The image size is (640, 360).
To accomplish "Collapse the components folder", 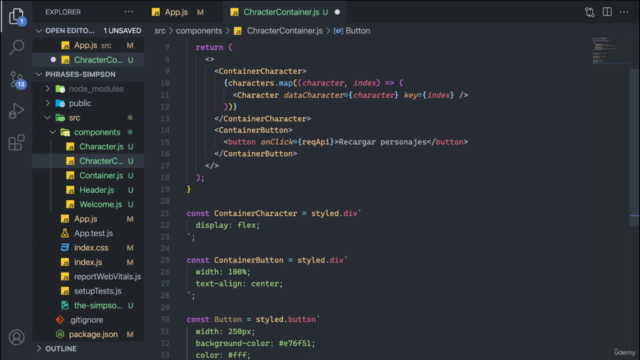I will point(53,132).
